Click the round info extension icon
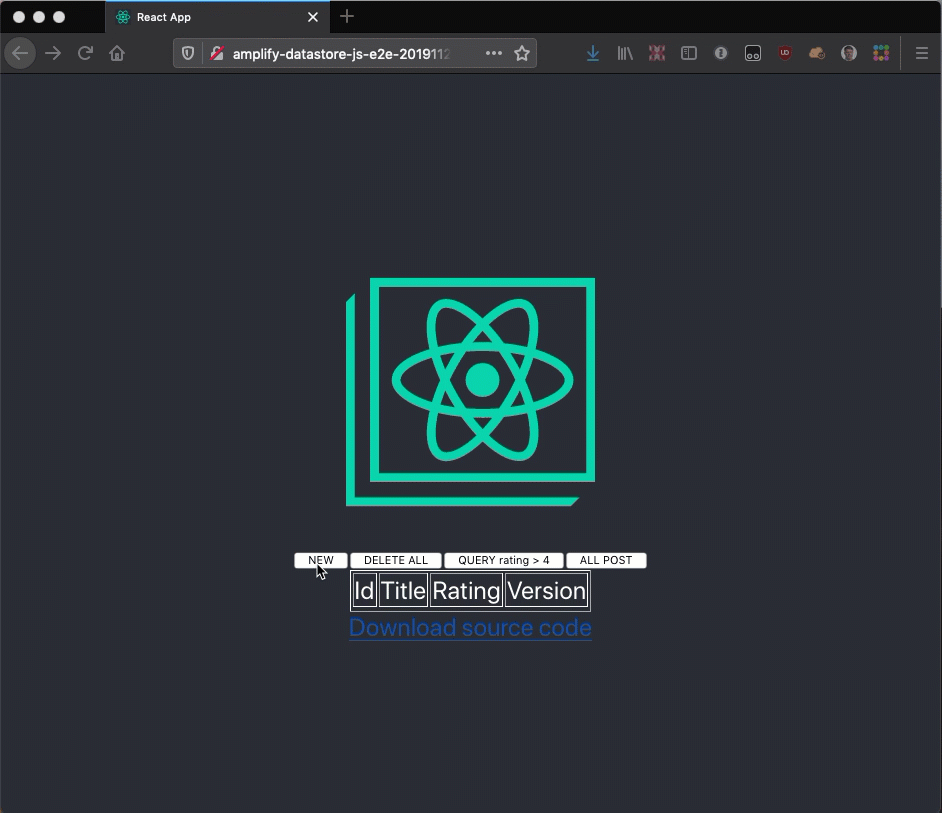Screen dimensions: 942x813 tap(721, 53)
